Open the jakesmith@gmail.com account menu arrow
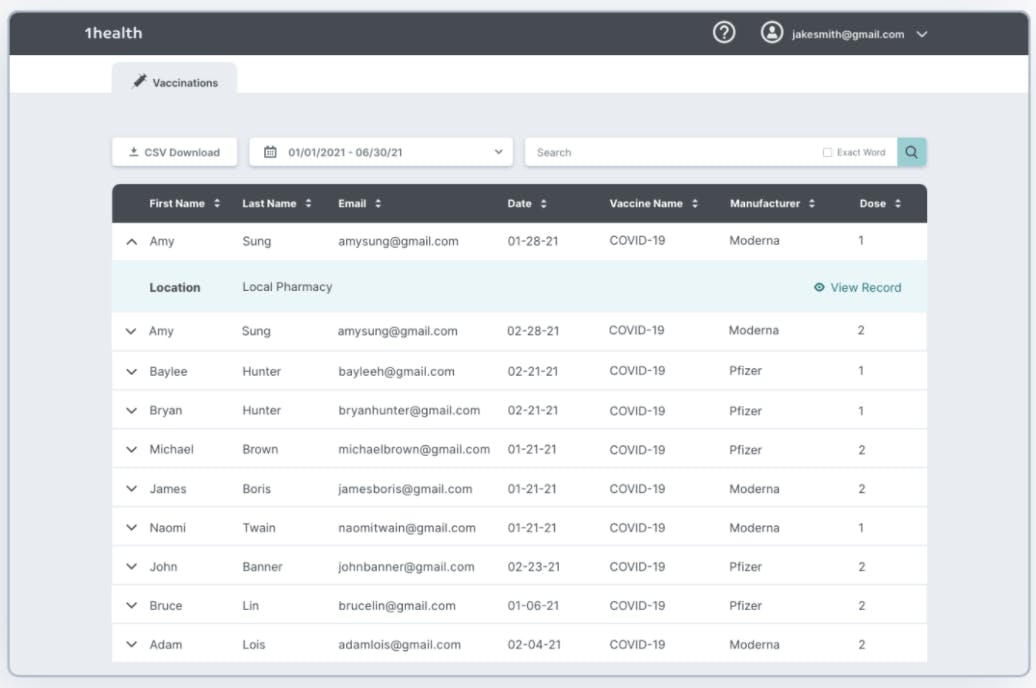The height and width of the screenshot is (688, 1036). click(922, 34)
